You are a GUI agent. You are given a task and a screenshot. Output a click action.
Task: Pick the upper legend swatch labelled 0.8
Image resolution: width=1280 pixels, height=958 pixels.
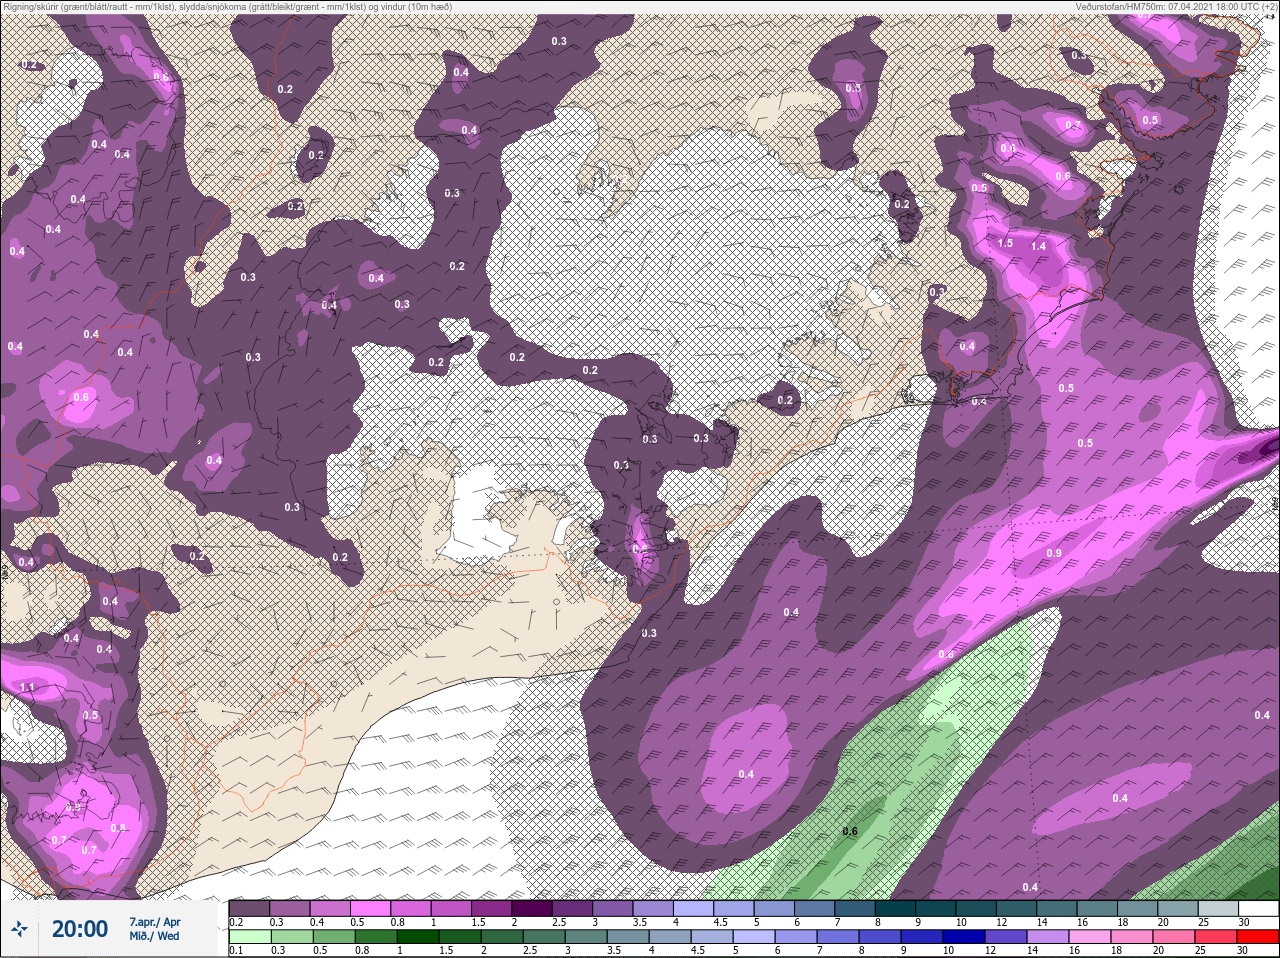coord(410,908)
